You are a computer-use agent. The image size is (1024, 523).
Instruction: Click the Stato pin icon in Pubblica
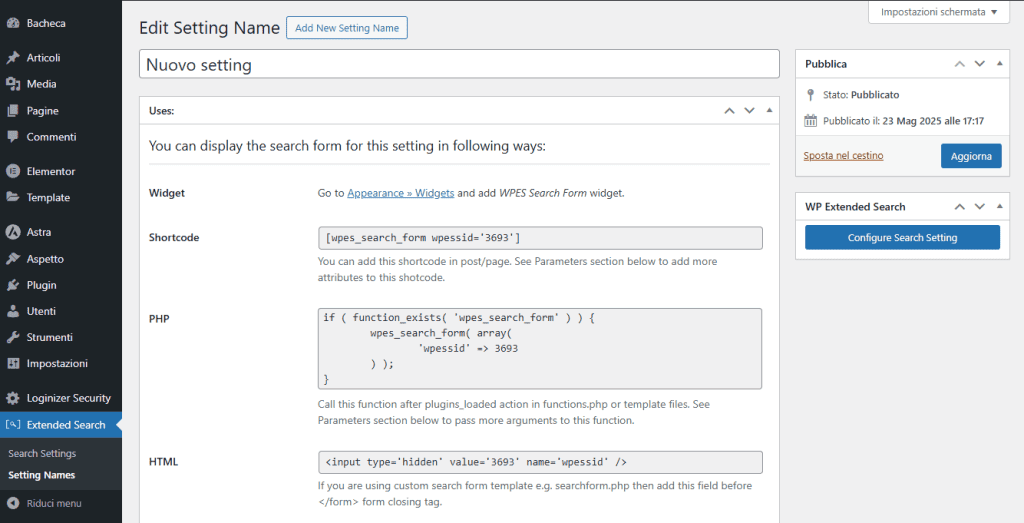[x=810, y=95]
